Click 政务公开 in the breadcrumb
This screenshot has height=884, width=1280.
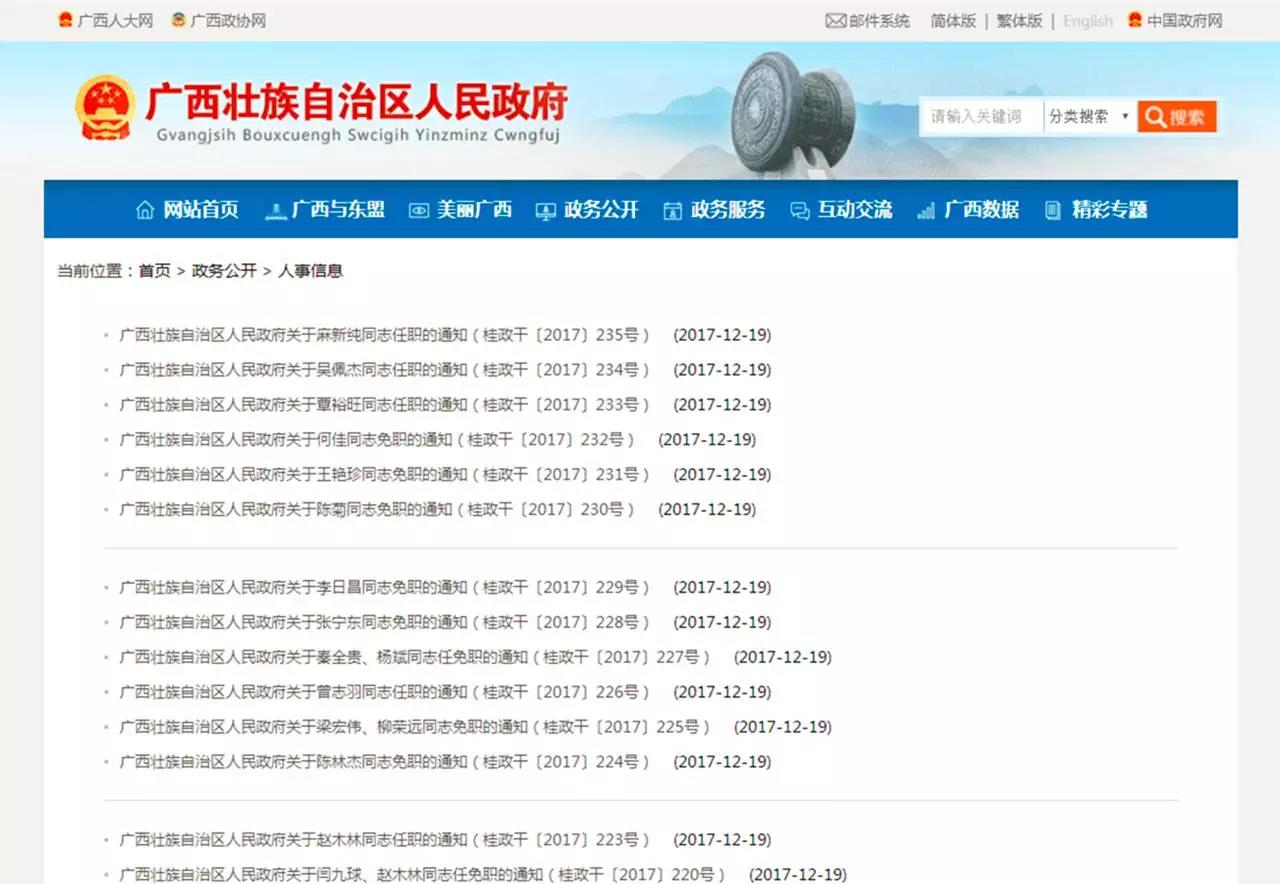[x=224, y=271]
